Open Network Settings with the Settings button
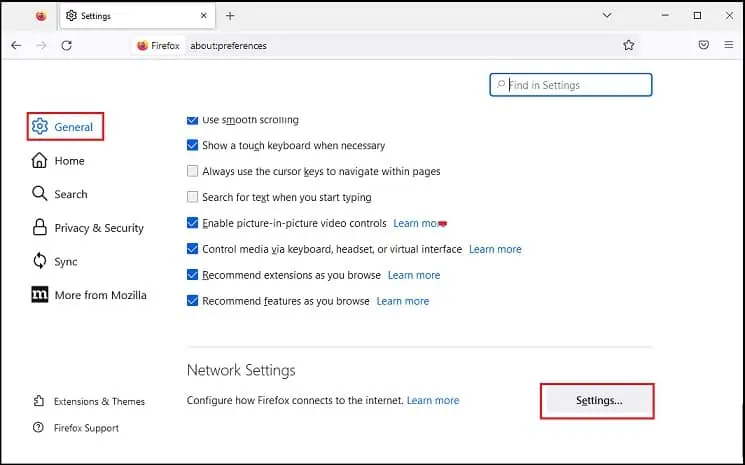This screenshot has width=745, height=465. click(x=598, y=400)
